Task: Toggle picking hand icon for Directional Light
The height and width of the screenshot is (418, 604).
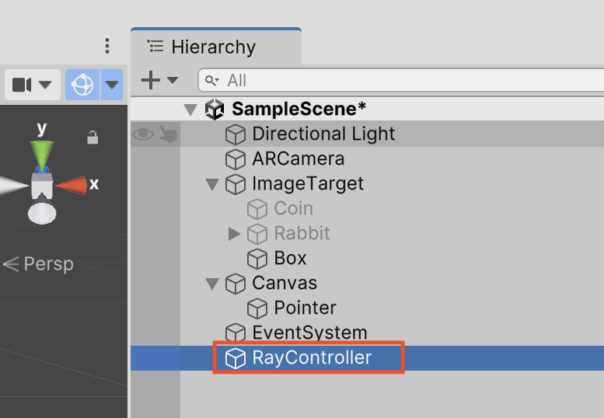Action: point(168,134)
